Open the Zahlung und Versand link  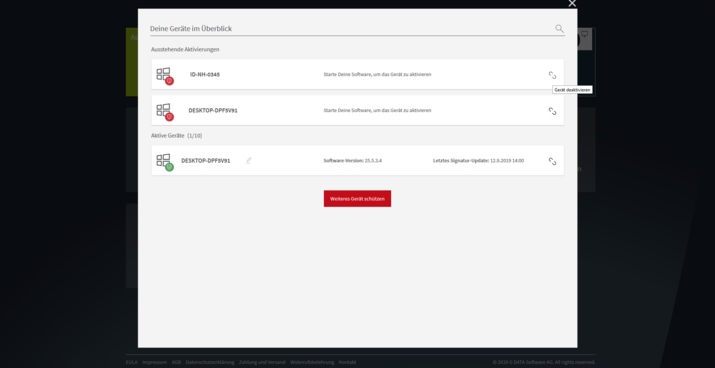point(262,362)
